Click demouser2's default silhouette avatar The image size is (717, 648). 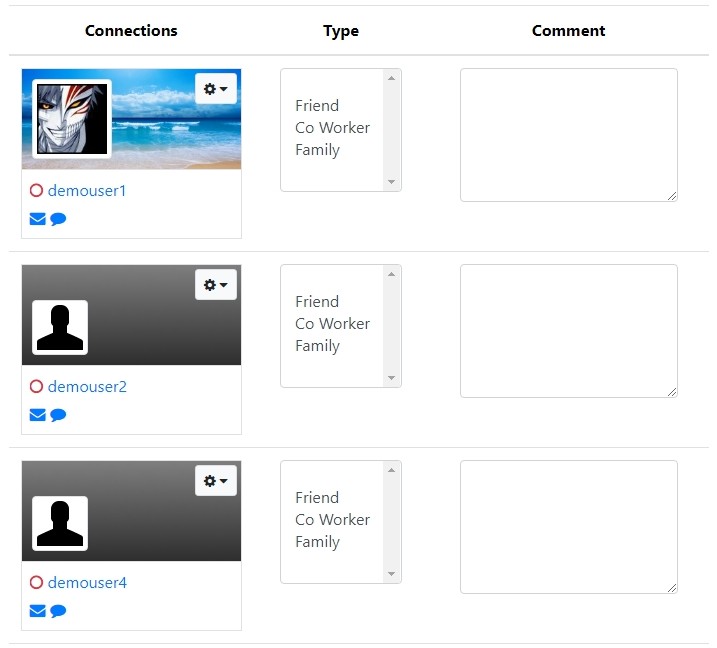tap(60, 327)
